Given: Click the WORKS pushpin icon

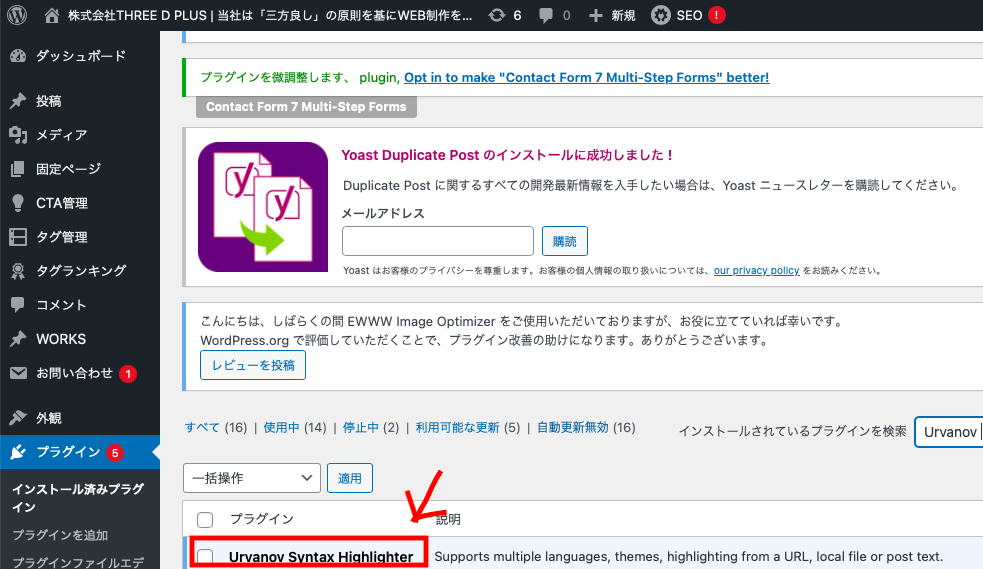Looking at the screenshot, I should [x=18, y=338].
